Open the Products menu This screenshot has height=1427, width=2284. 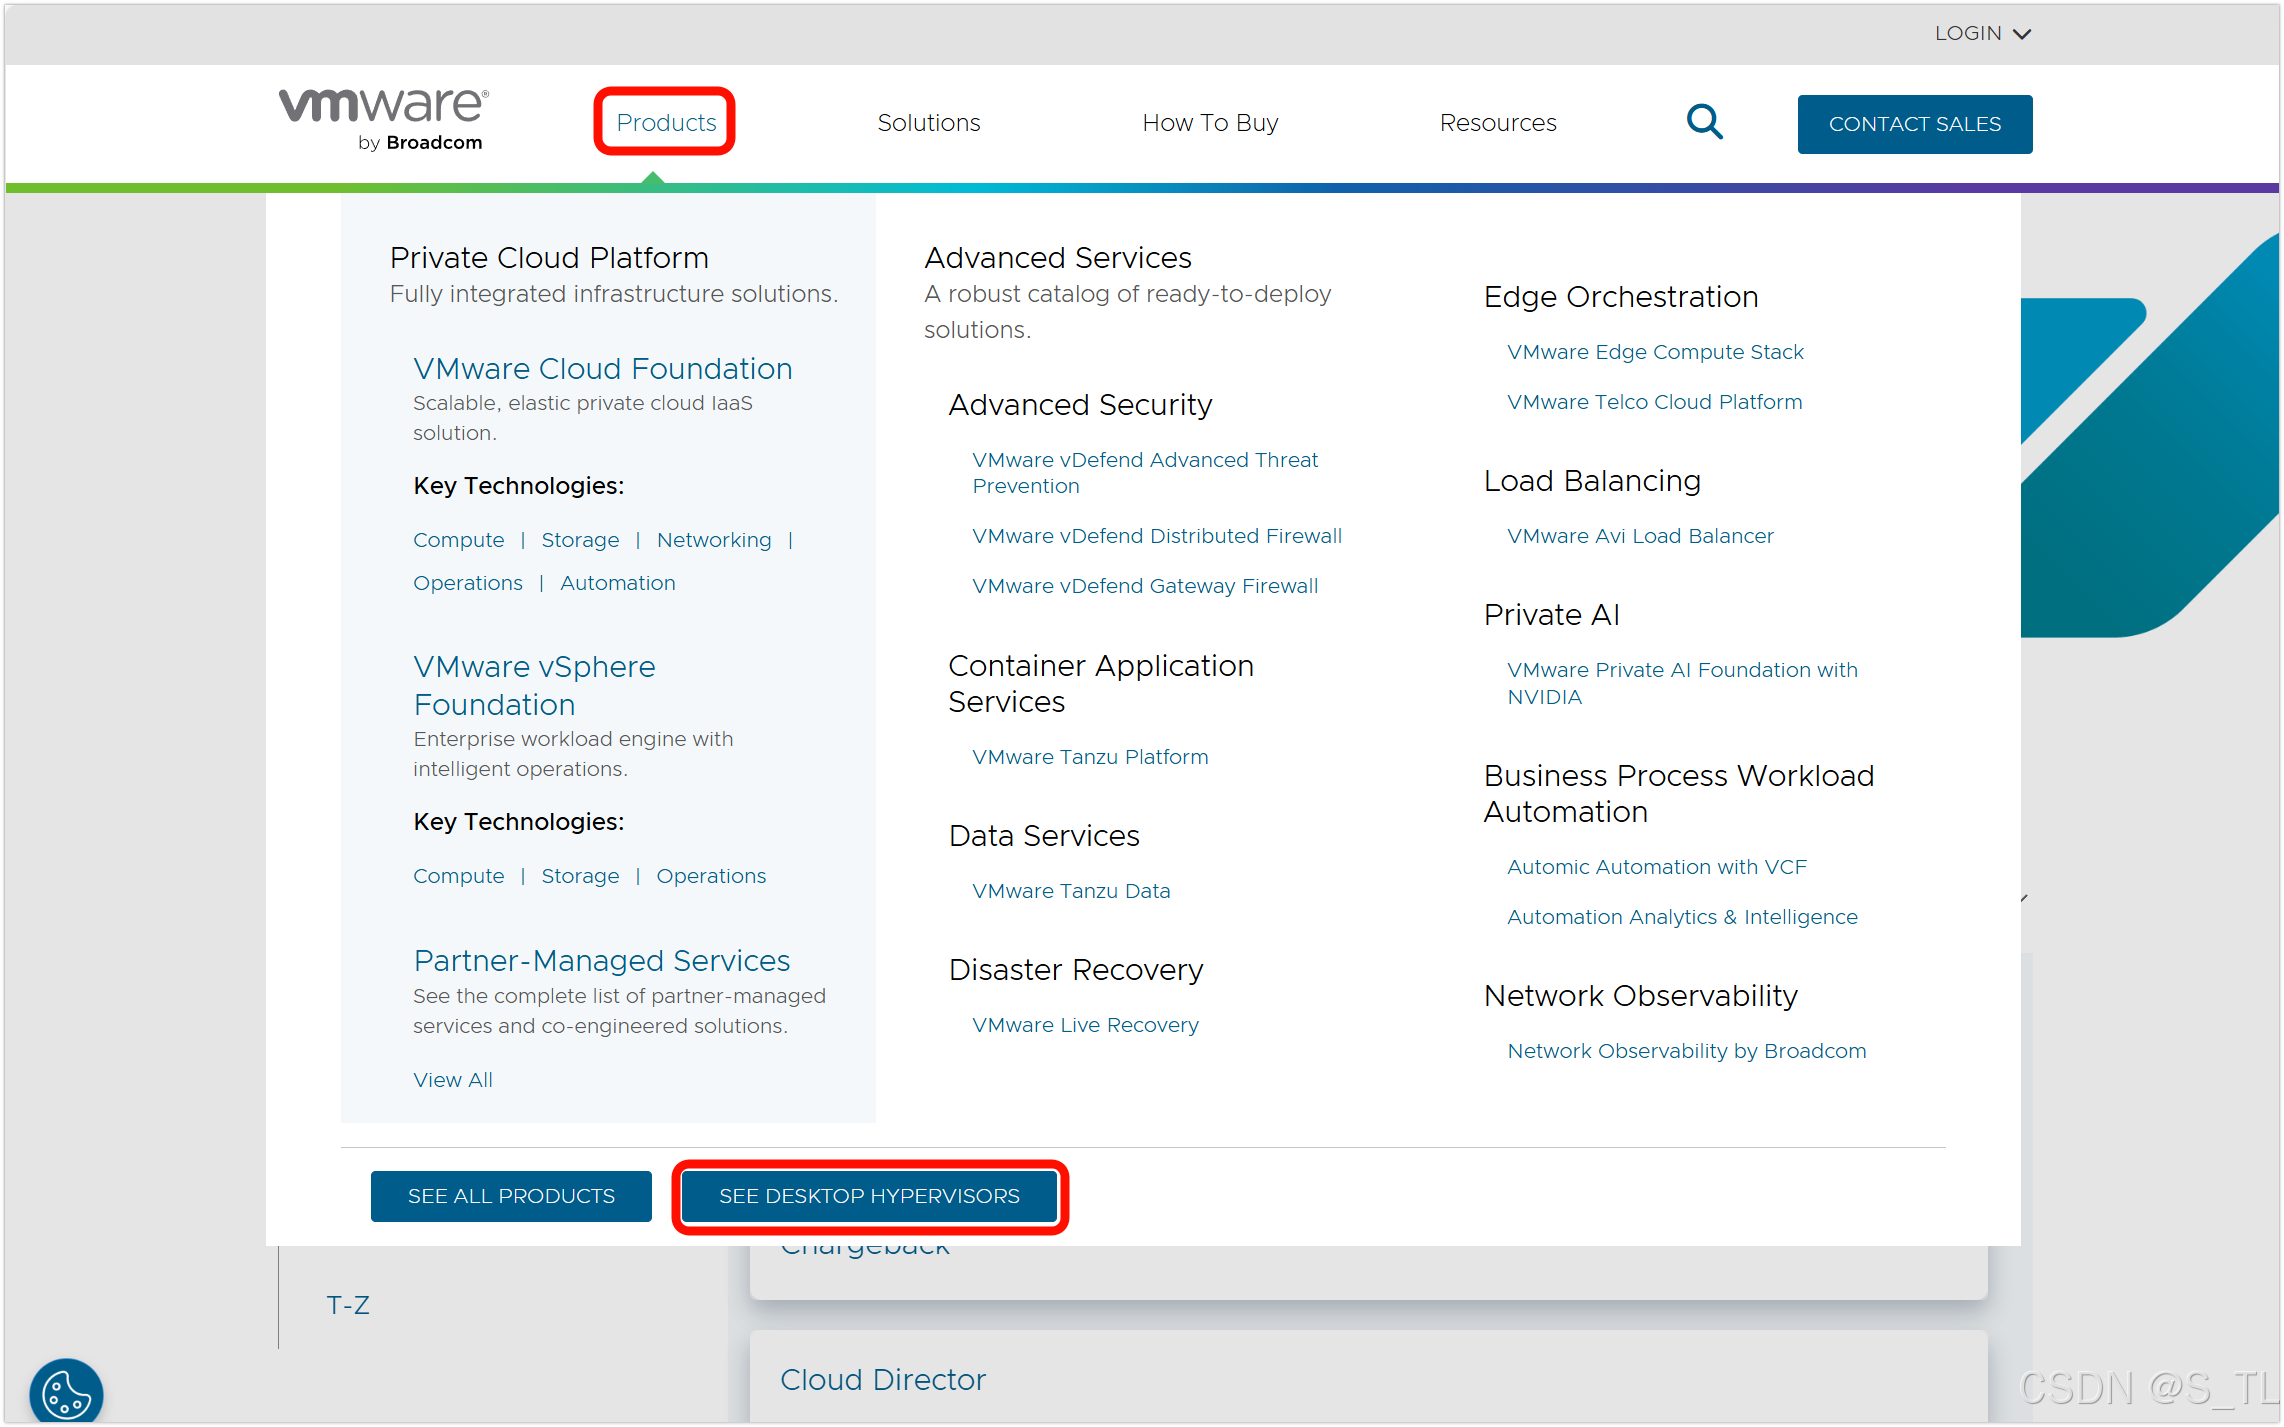point(666,122)
